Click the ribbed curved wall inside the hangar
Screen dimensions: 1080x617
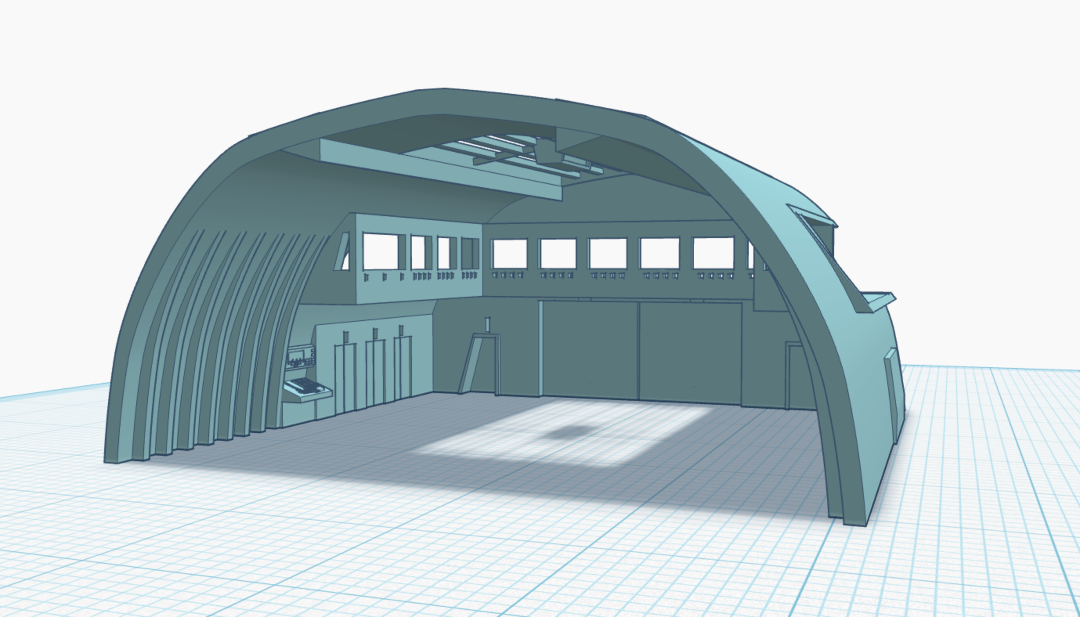[220, 344]
